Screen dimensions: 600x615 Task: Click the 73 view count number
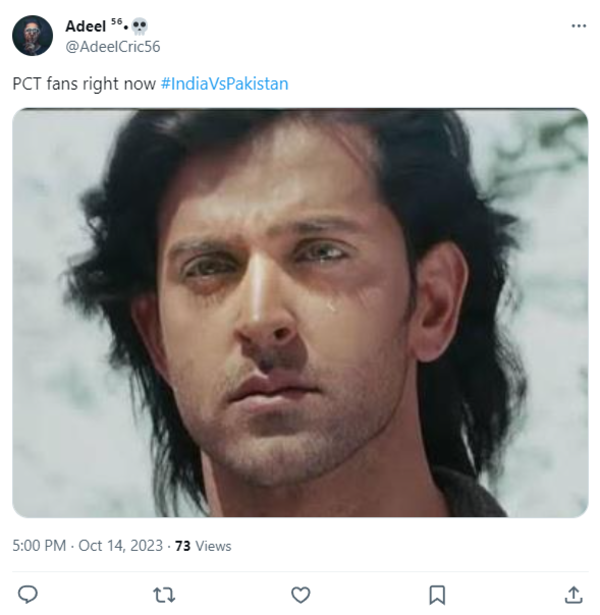182,546
